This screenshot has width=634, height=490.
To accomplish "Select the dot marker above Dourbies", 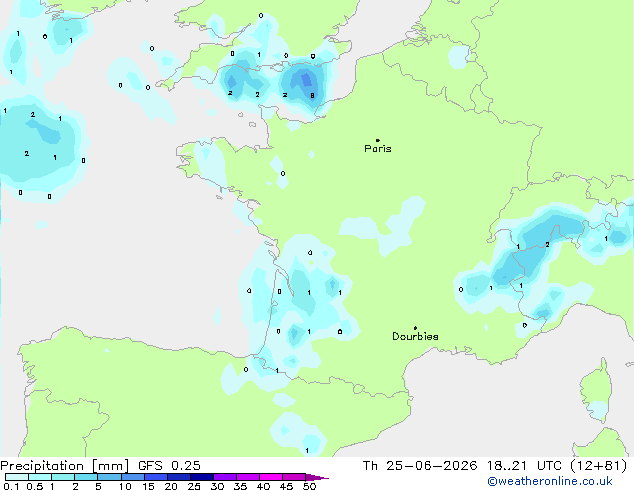I will tap(415, 328).
